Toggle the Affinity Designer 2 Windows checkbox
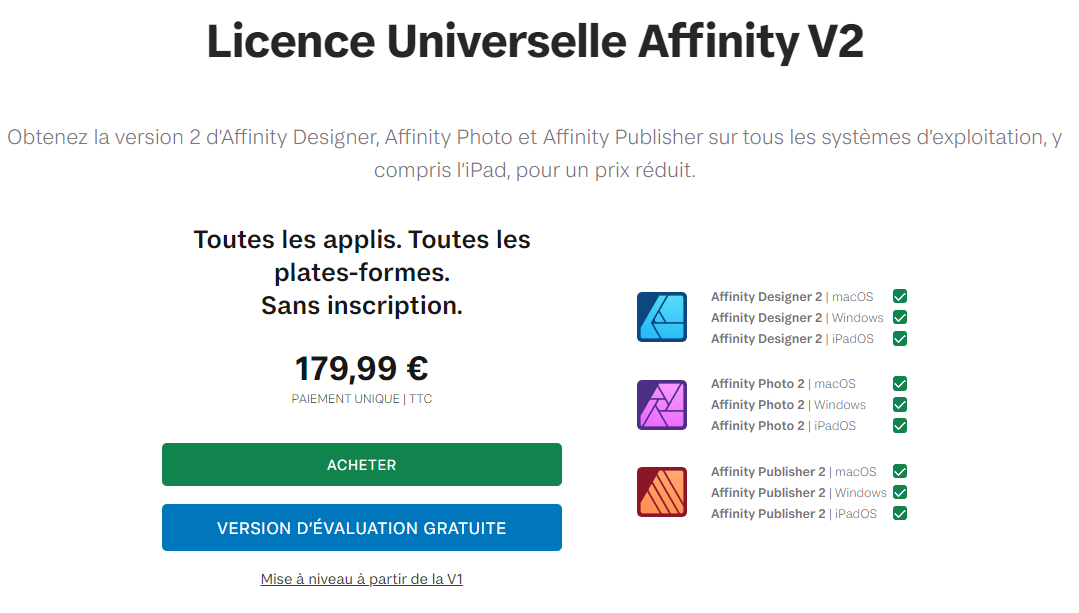Screen dimensions: 1079x613 coord(899,317)
